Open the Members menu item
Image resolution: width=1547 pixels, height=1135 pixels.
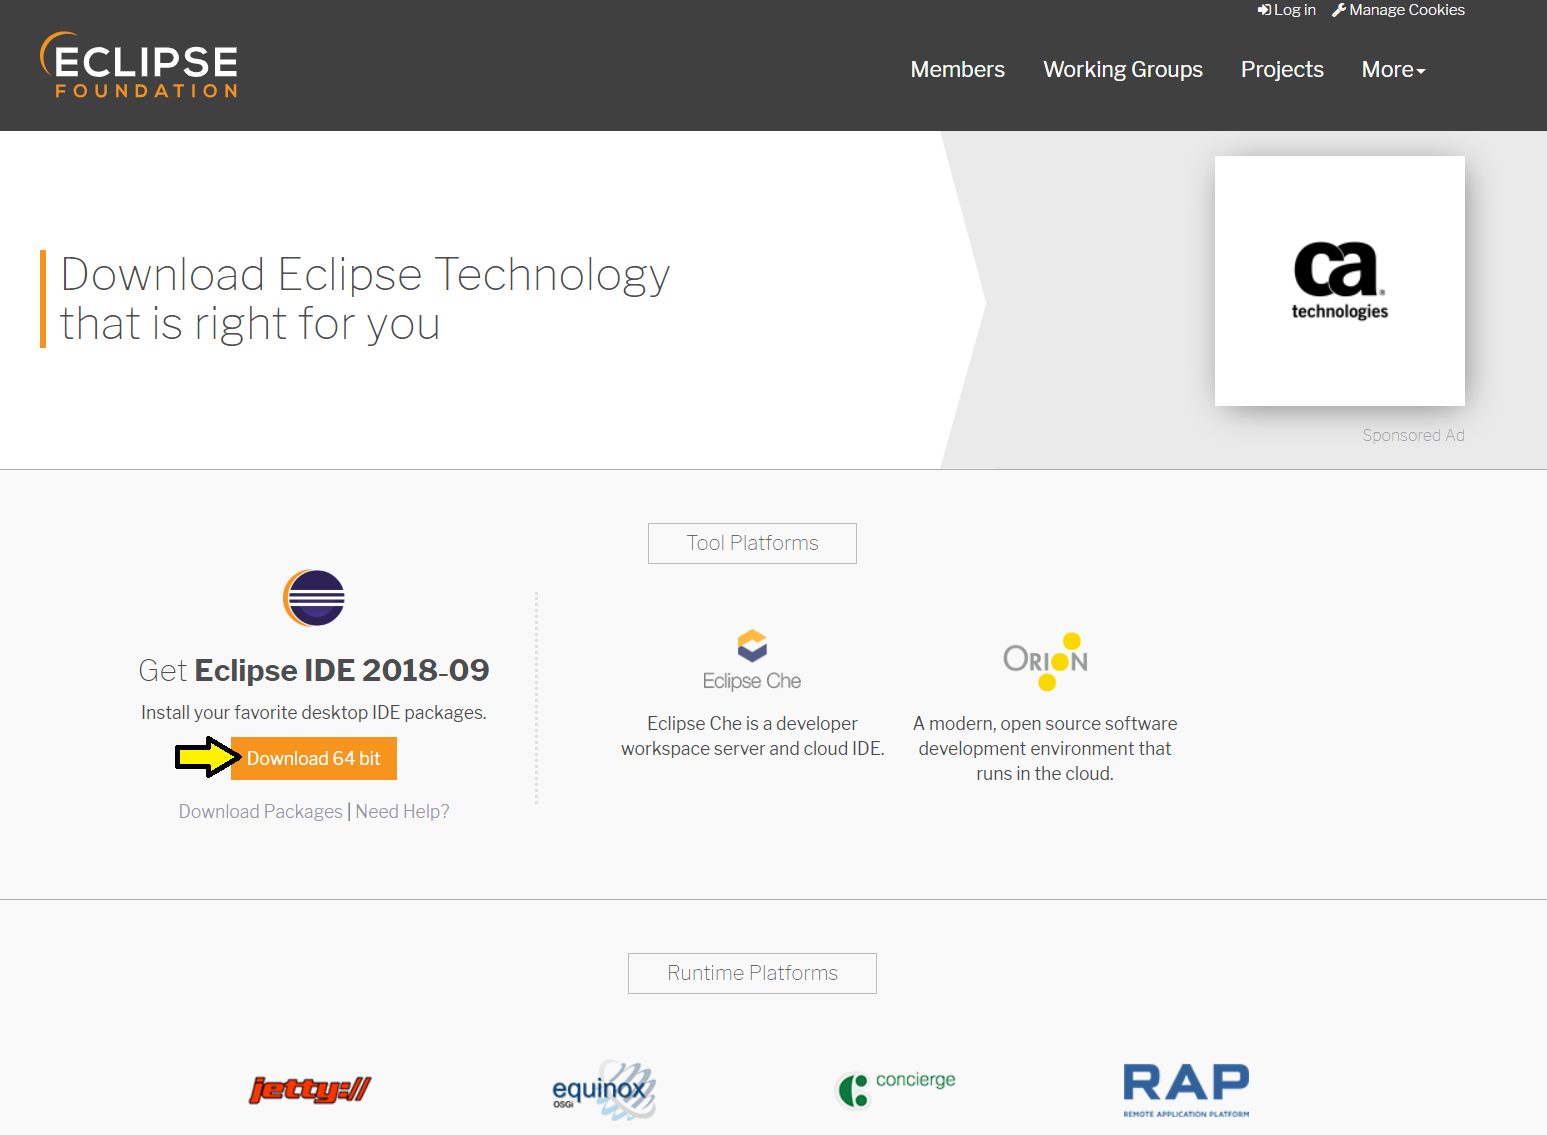coord(958,69)
